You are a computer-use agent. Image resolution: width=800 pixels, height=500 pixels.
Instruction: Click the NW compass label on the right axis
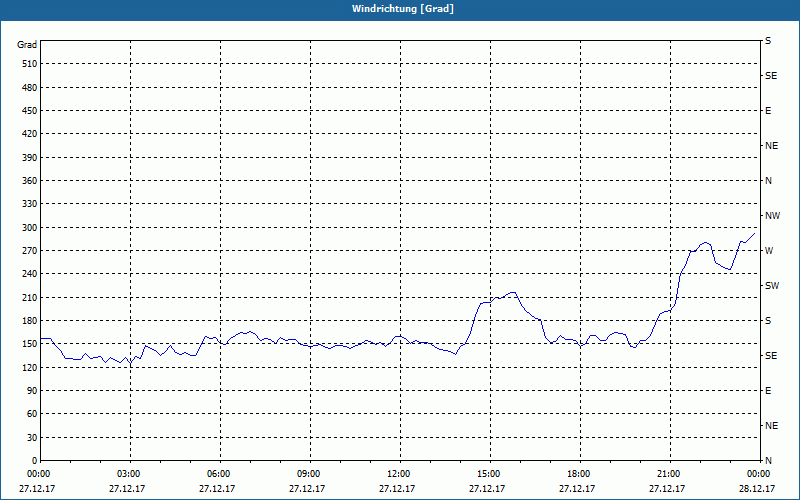[x=773, y=216]
